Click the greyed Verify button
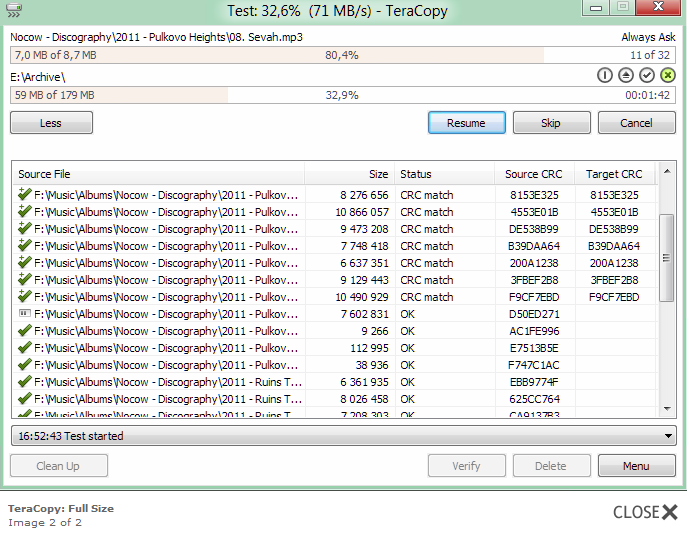The height and width of the screenshot is (537, 687). (467, 466)
